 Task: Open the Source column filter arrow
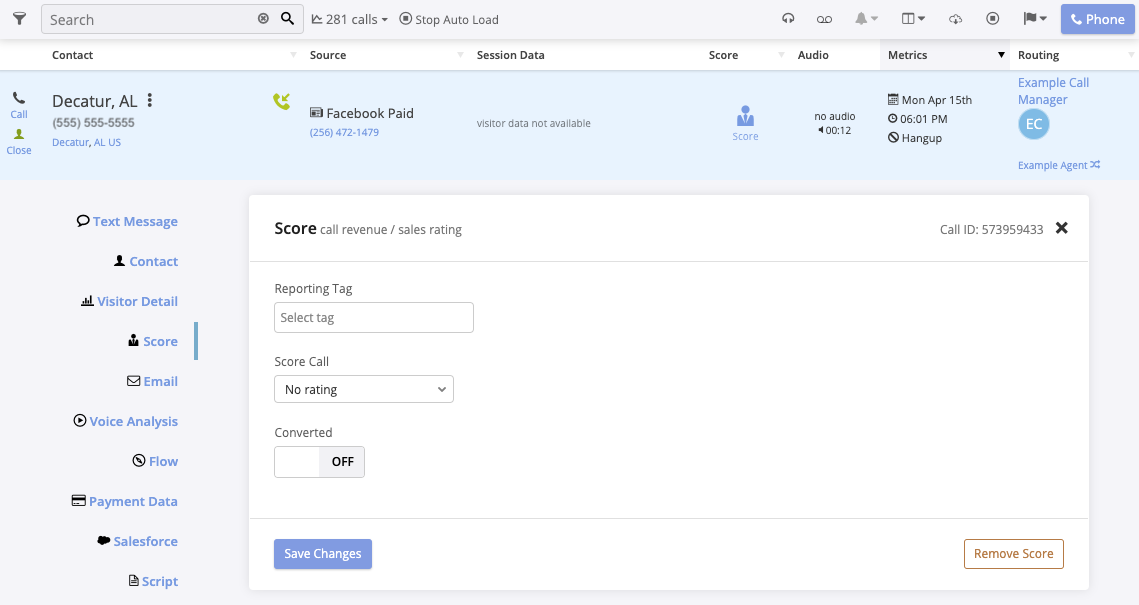tap(461, 55)
